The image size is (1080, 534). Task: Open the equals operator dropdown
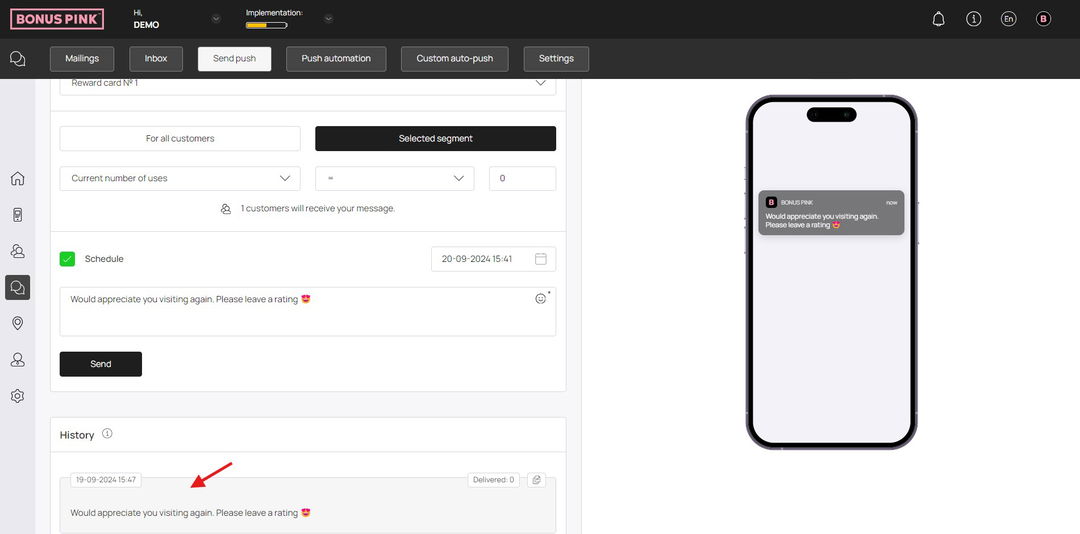395,178
